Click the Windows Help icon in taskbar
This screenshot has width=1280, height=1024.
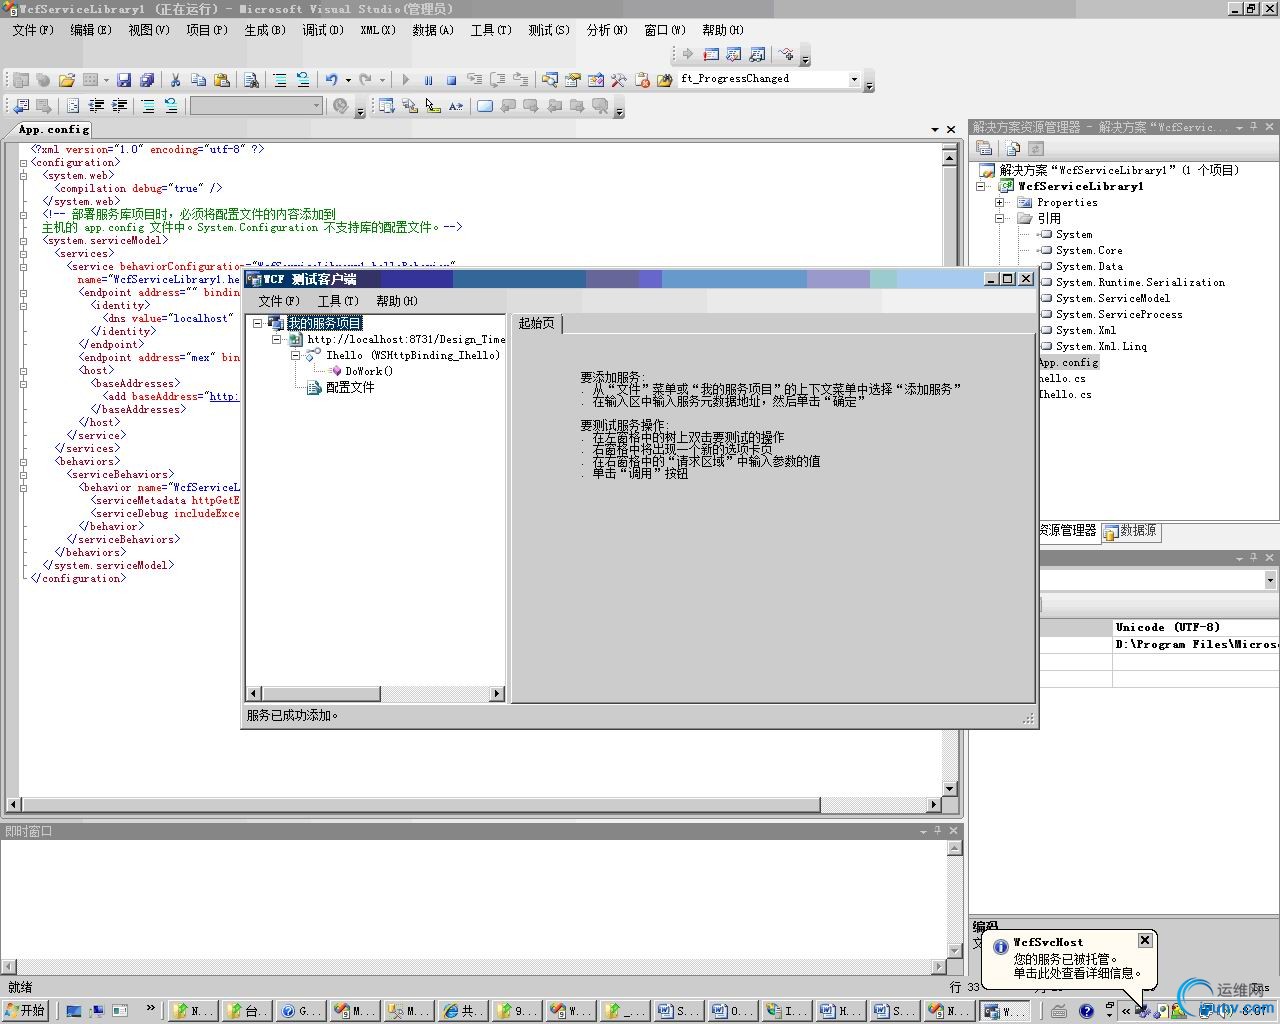coord(1087,1011)
